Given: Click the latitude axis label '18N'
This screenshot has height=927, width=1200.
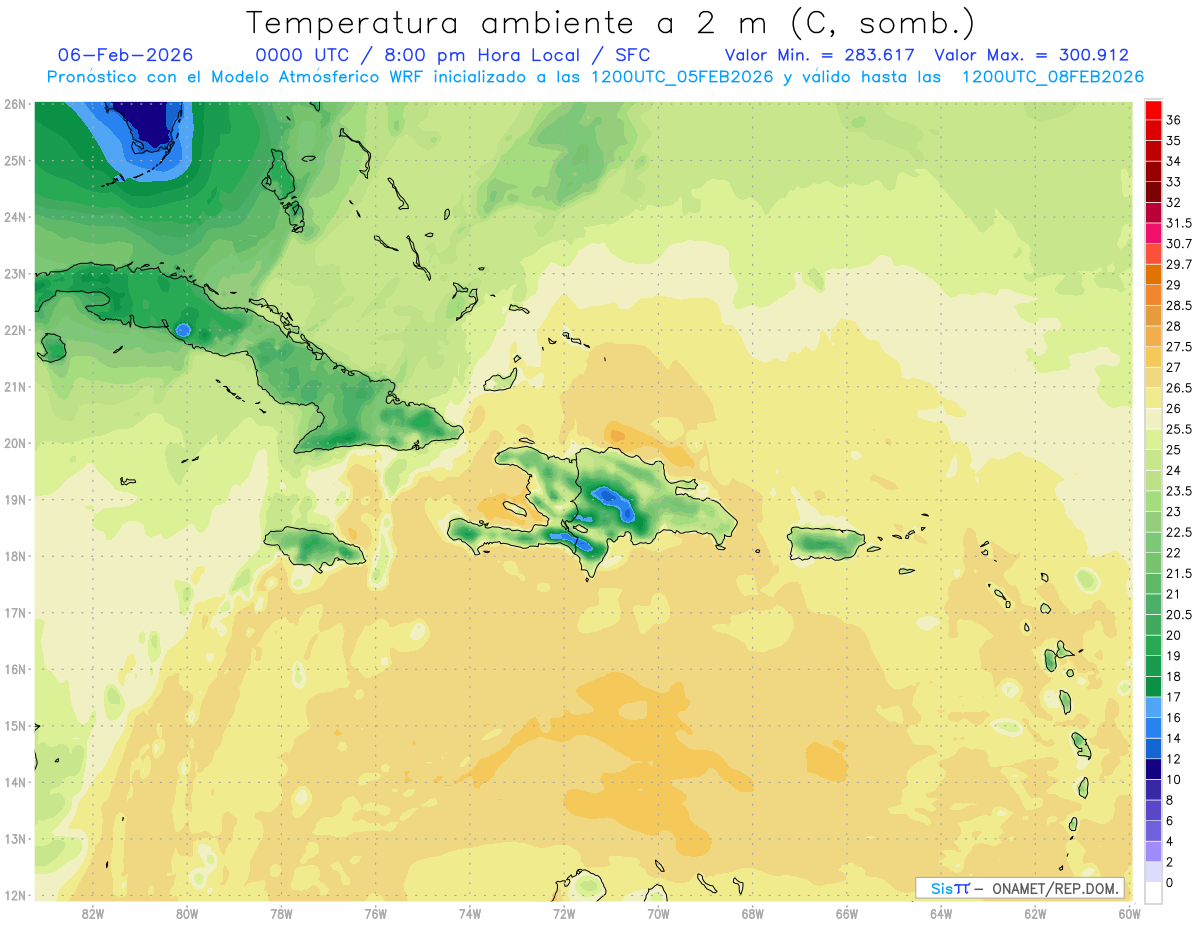Looking at the screenshot, I should [x=15, y=556].
